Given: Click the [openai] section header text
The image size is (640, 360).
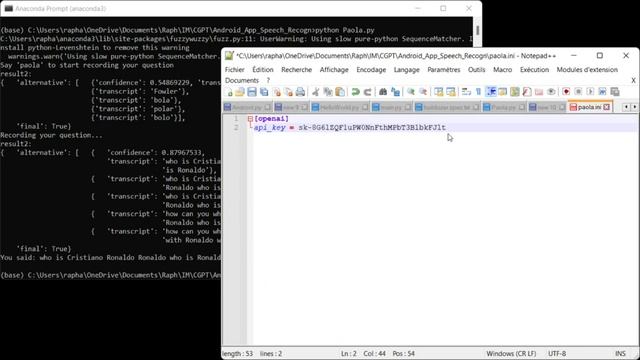Looking at the screenshot, I should click(271, 119).
